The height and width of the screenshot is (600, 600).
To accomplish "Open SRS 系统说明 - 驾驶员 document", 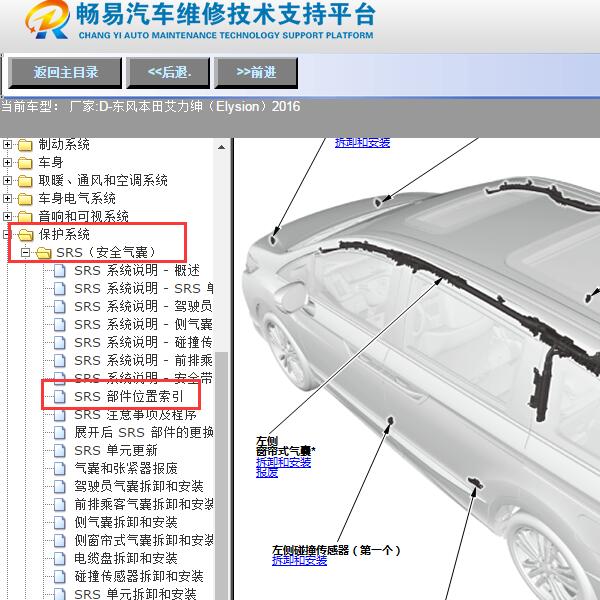I will (143, 307).
